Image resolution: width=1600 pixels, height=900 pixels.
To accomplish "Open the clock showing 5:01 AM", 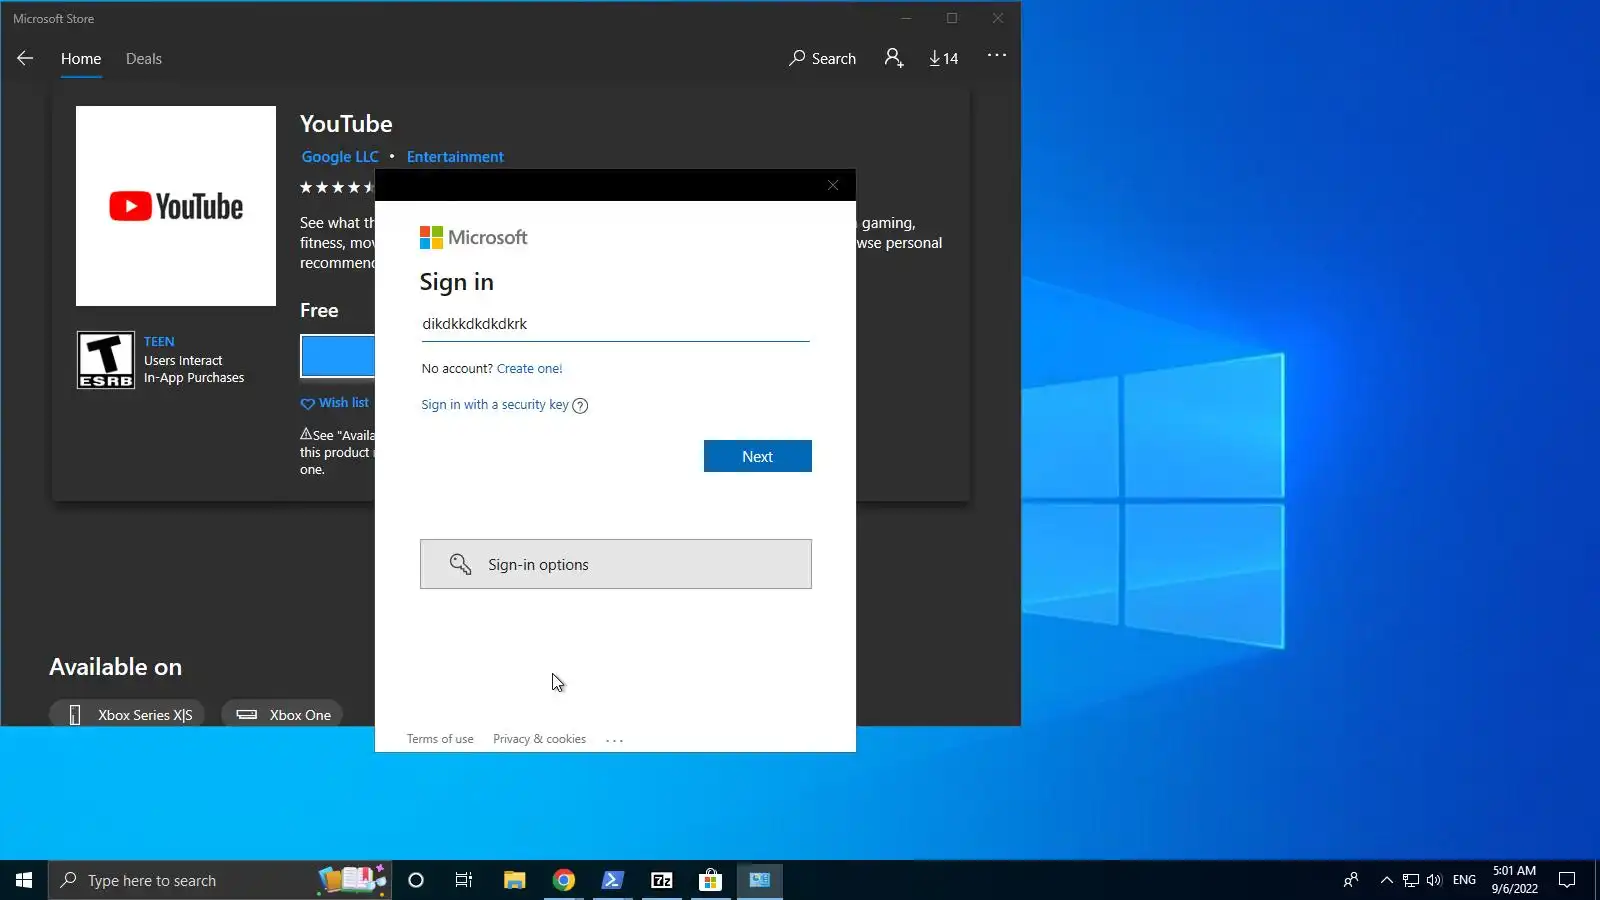I will pyautogui.click(x=1514, y=880).
